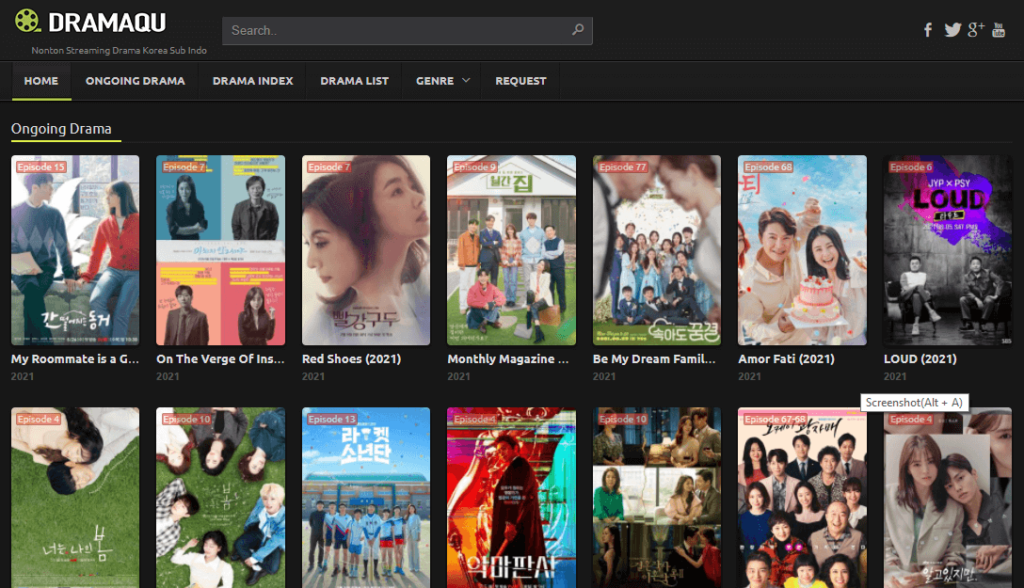Open the YouTube social icon

999,29
